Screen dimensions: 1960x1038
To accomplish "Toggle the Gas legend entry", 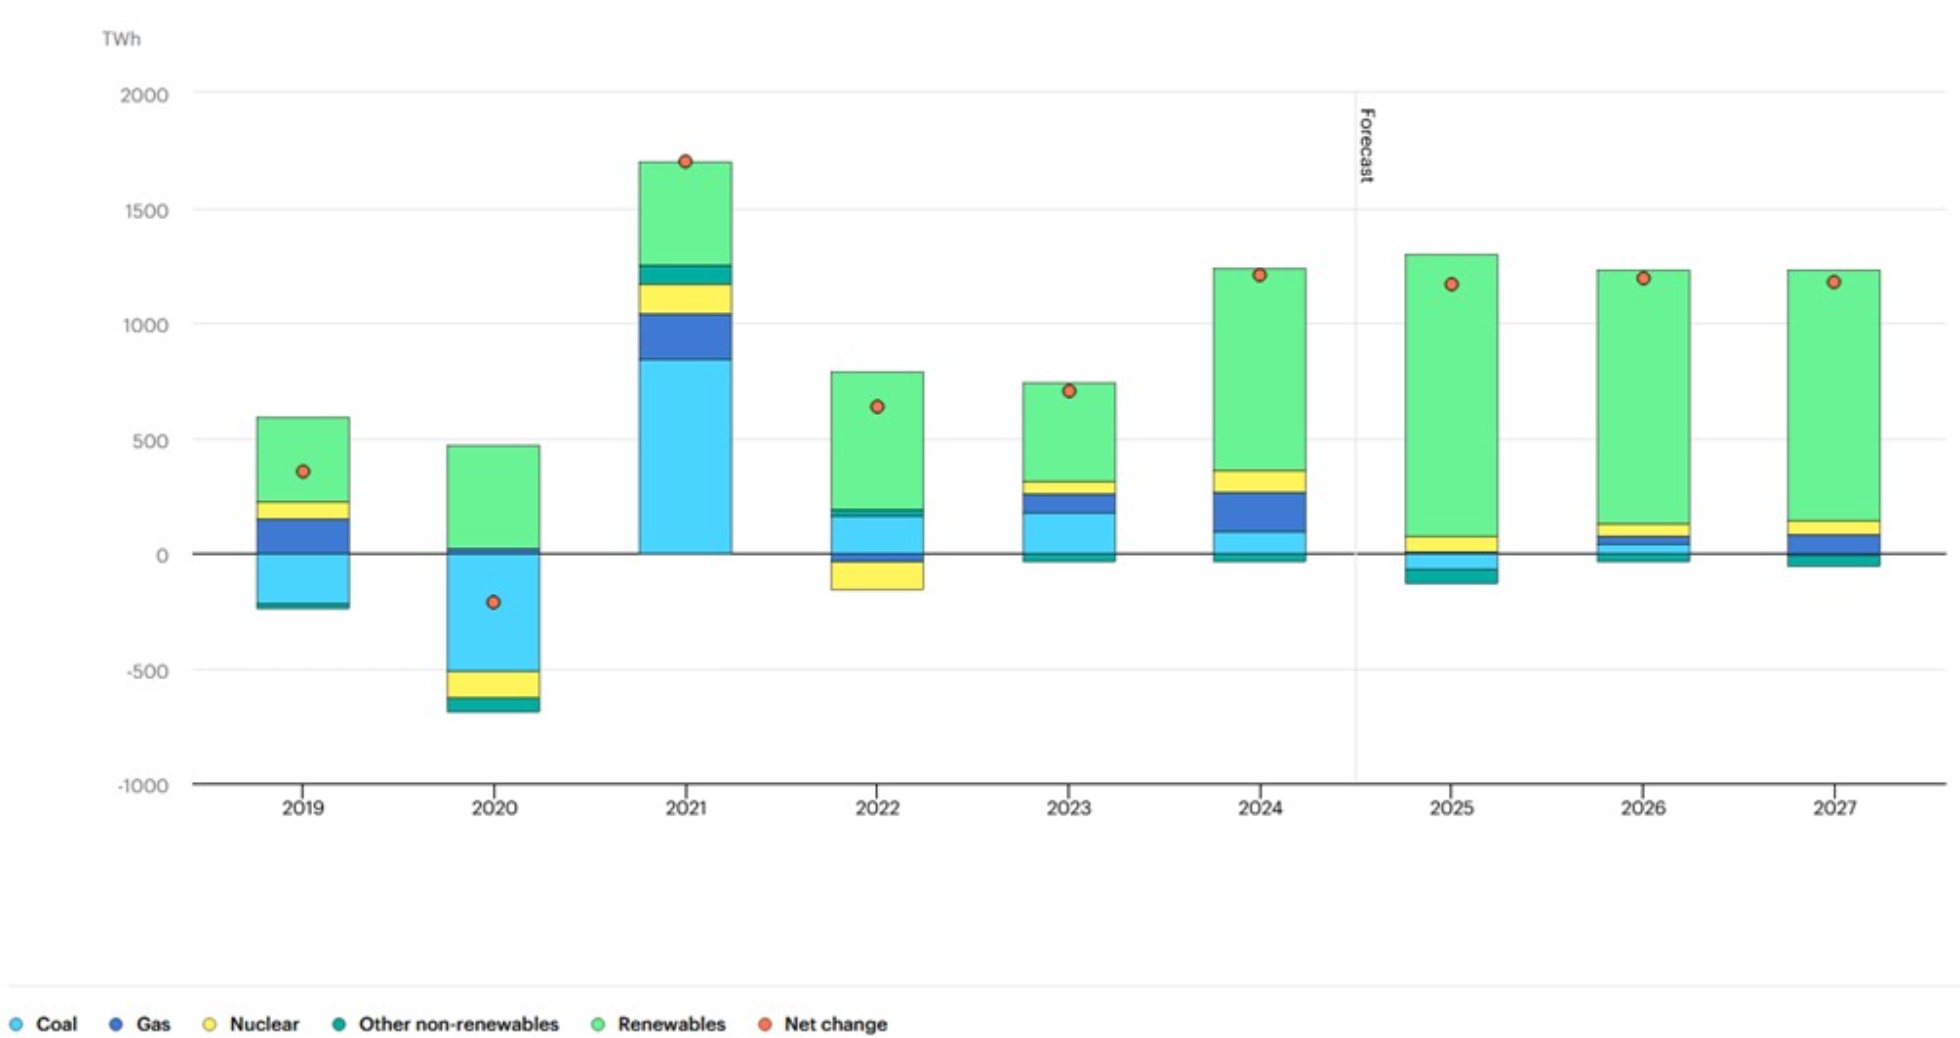I will tap(140, 1024).
